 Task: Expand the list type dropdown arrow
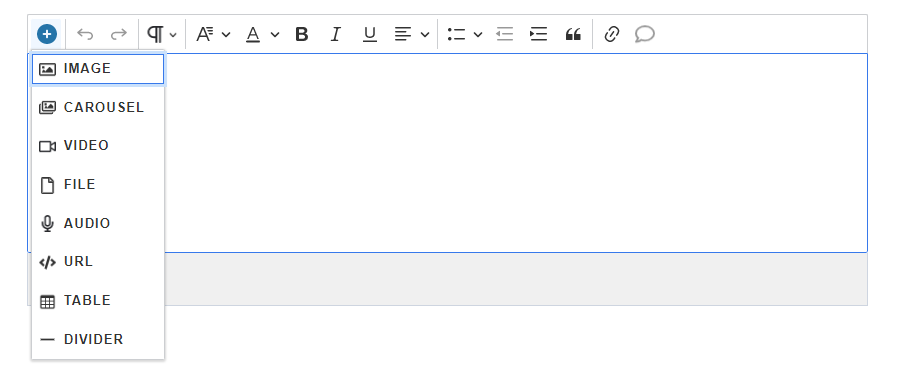click(x=478, y=35)
